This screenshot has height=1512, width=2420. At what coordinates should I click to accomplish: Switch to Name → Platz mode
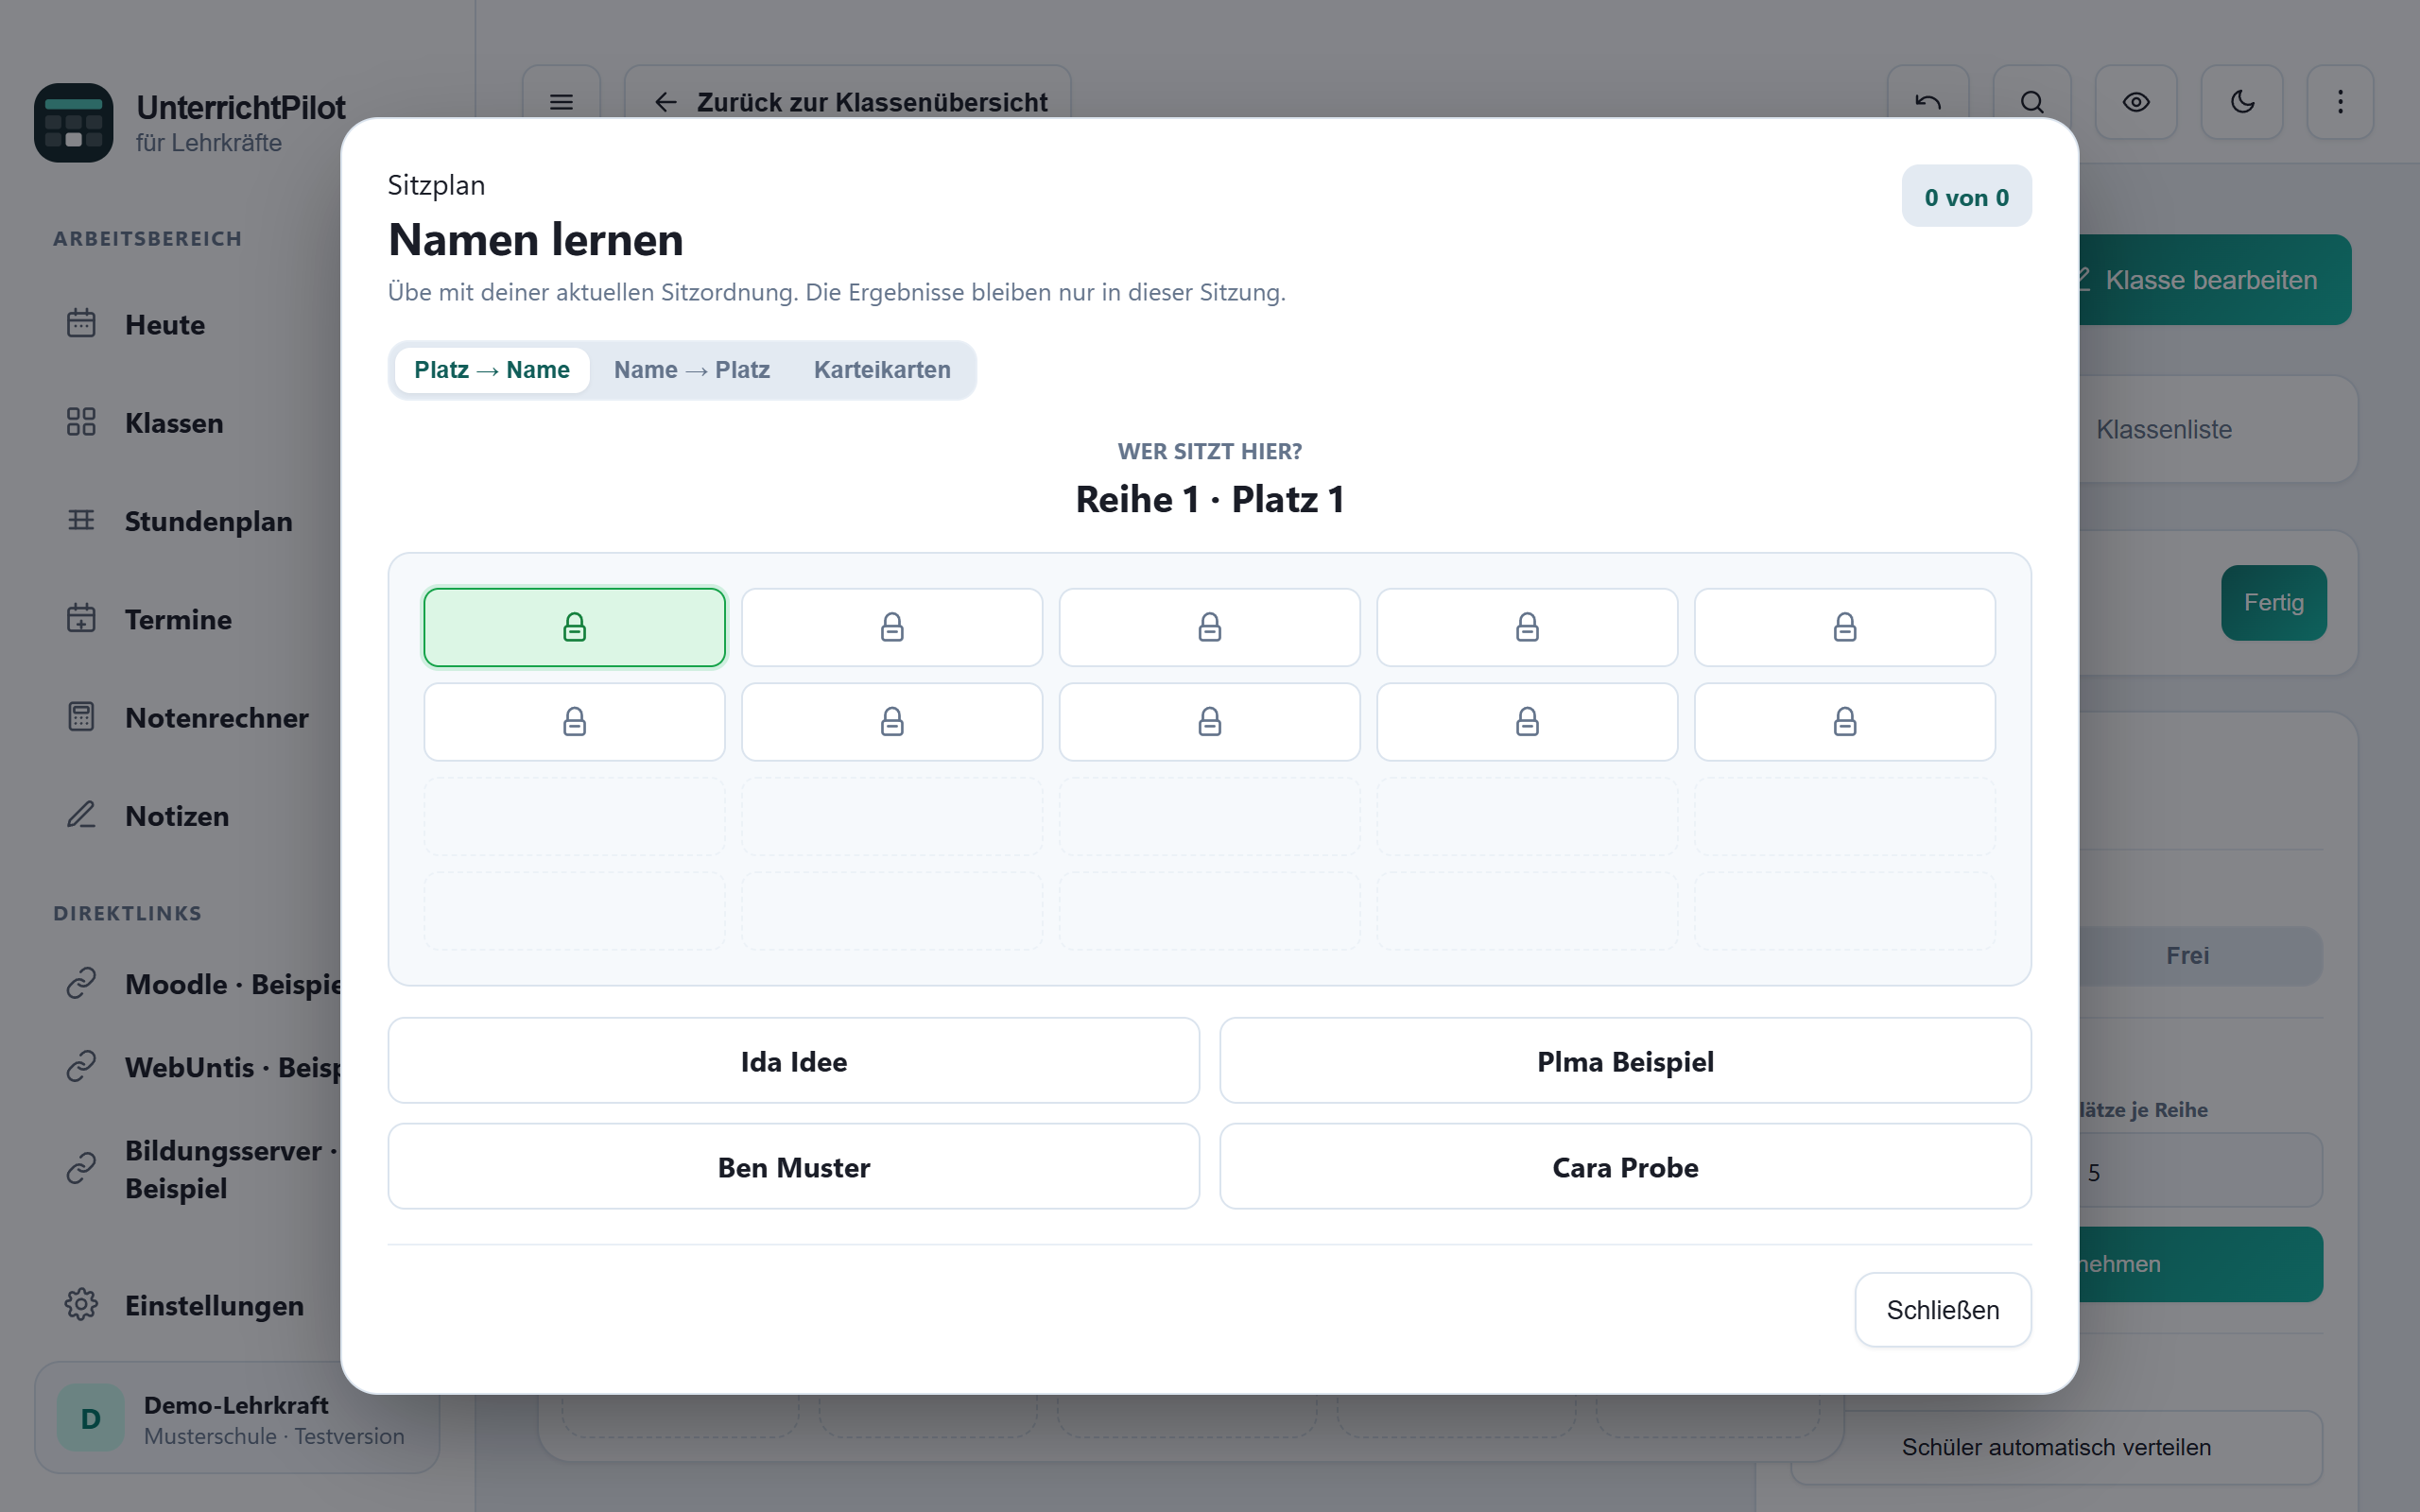(692, 370)
